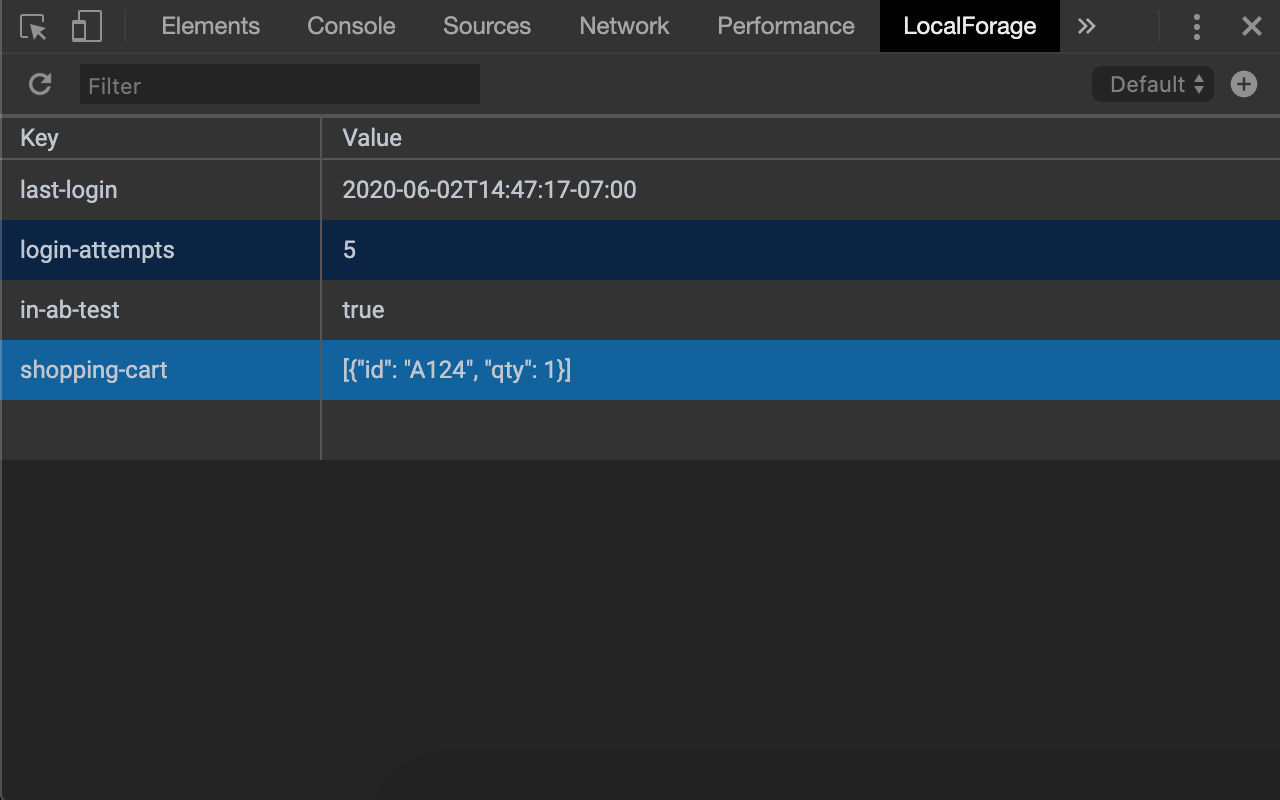Expand the Default storage instance dropdown

tap(1152, 84)
